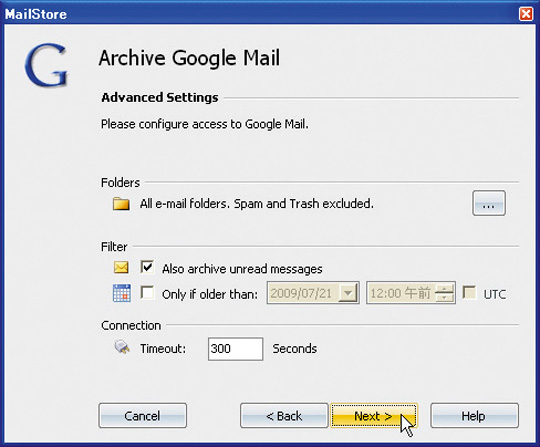Click the Google Mail G logo

pos(46,64)
